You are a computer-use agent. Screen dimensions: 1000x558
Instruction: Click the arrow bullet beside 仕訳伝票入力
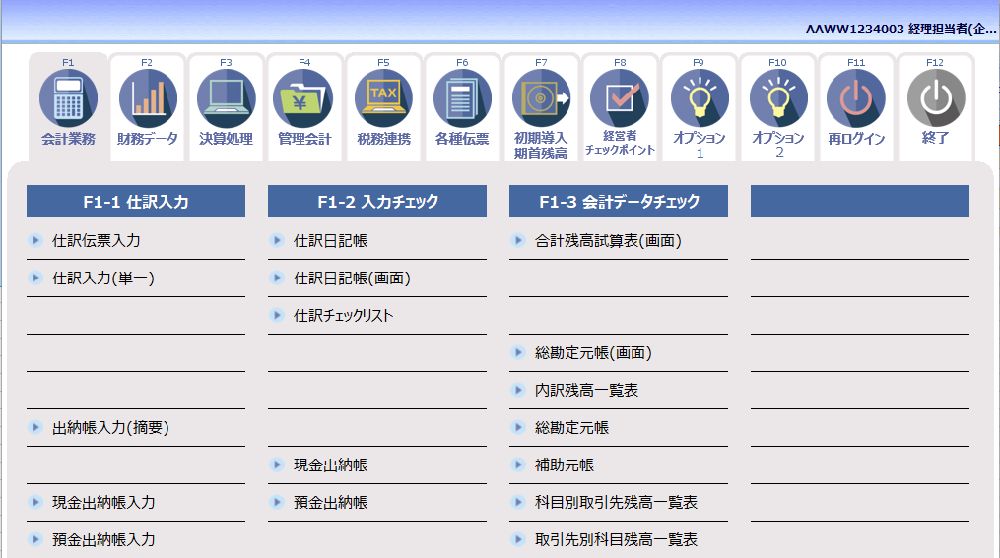36,240
